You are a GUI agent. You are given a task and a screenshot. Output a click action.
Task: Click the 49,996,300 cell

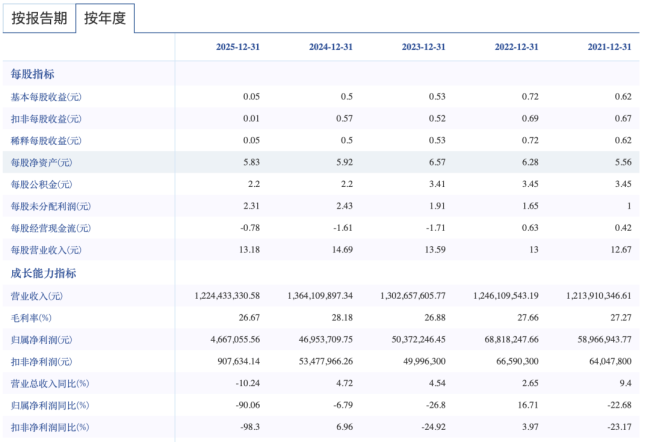tap(424, 362)
